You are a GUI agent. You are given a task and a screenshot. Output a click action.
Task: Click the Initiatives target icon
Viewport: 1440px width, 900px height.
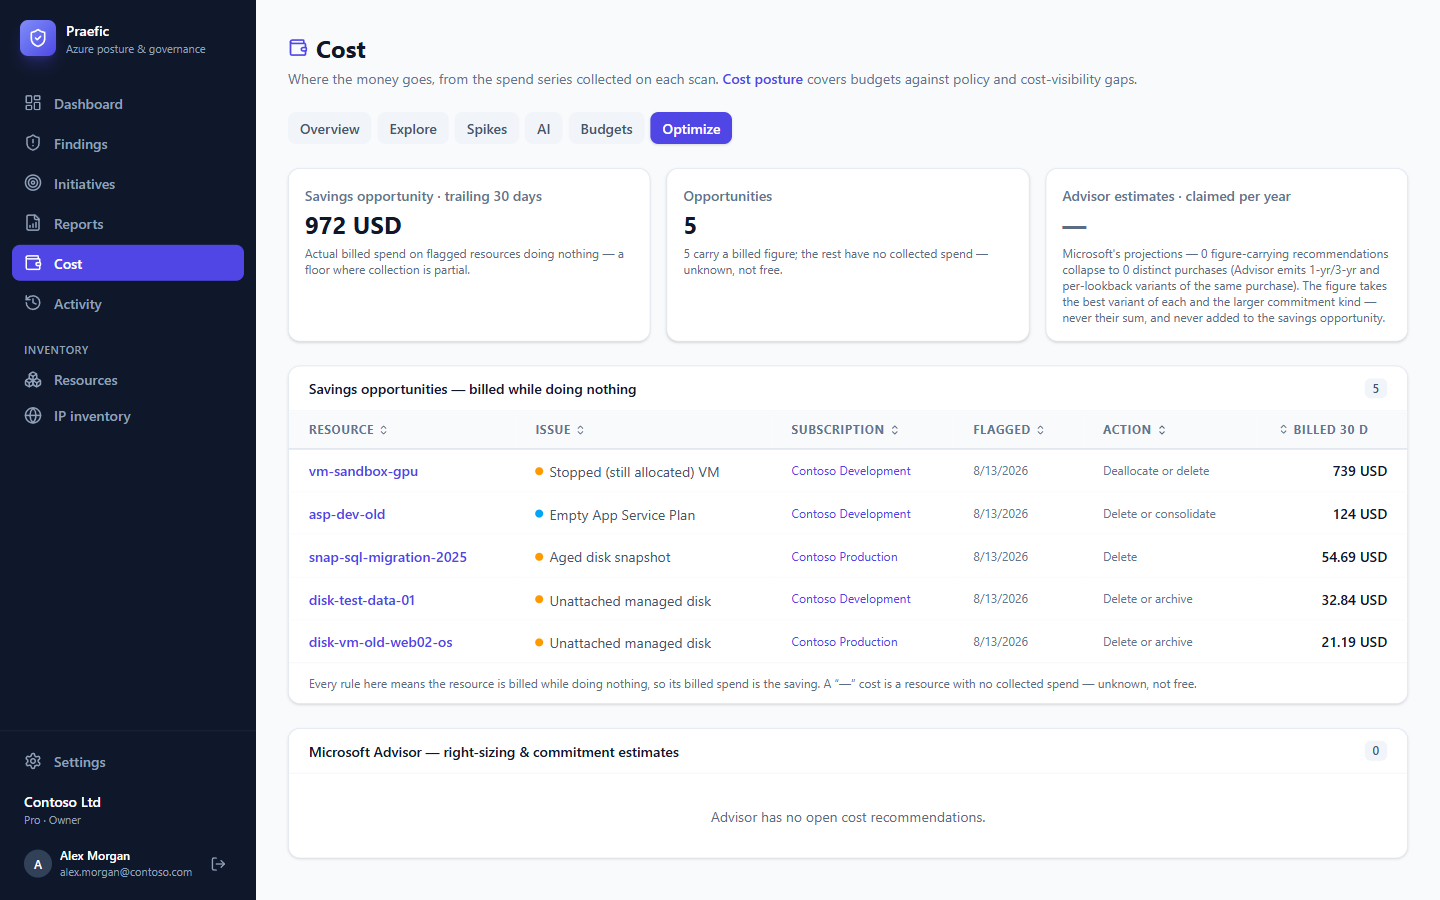[33, 183]
